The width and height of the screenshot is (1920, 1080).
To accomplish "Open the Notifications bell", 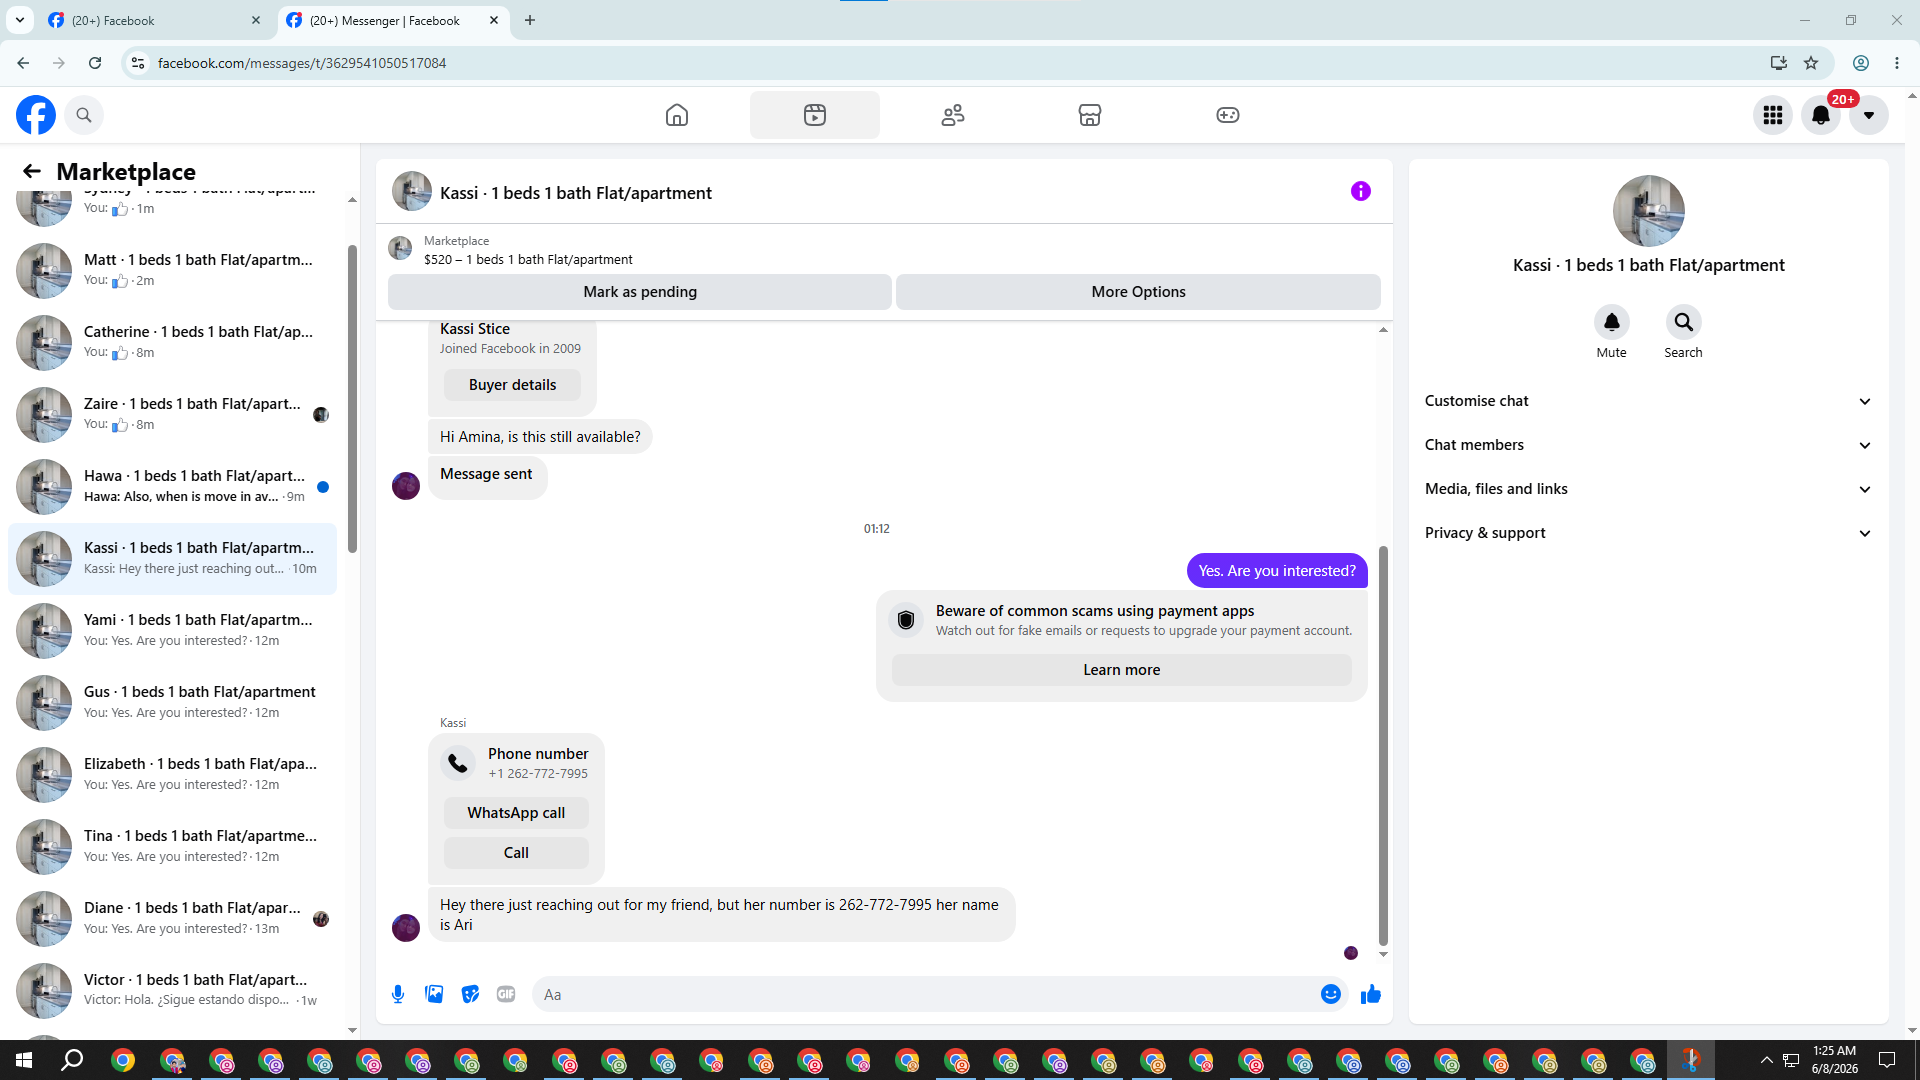I will pos(1821,115).
